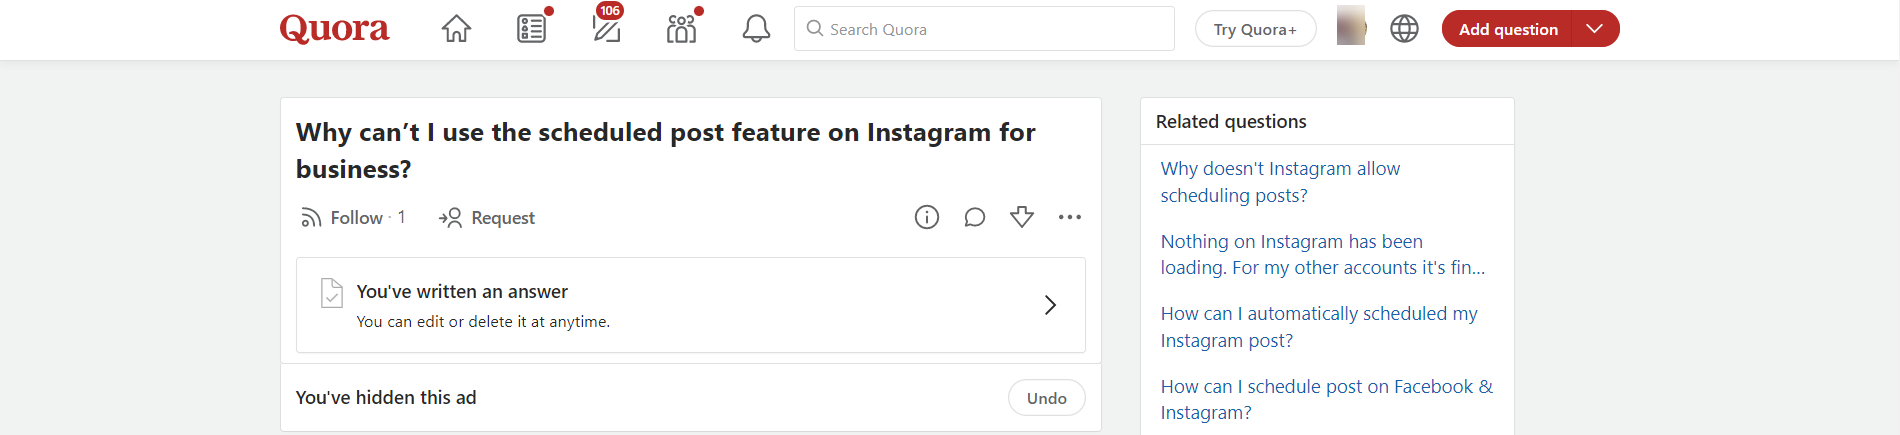Open the question comments bubble

[975, 217]
